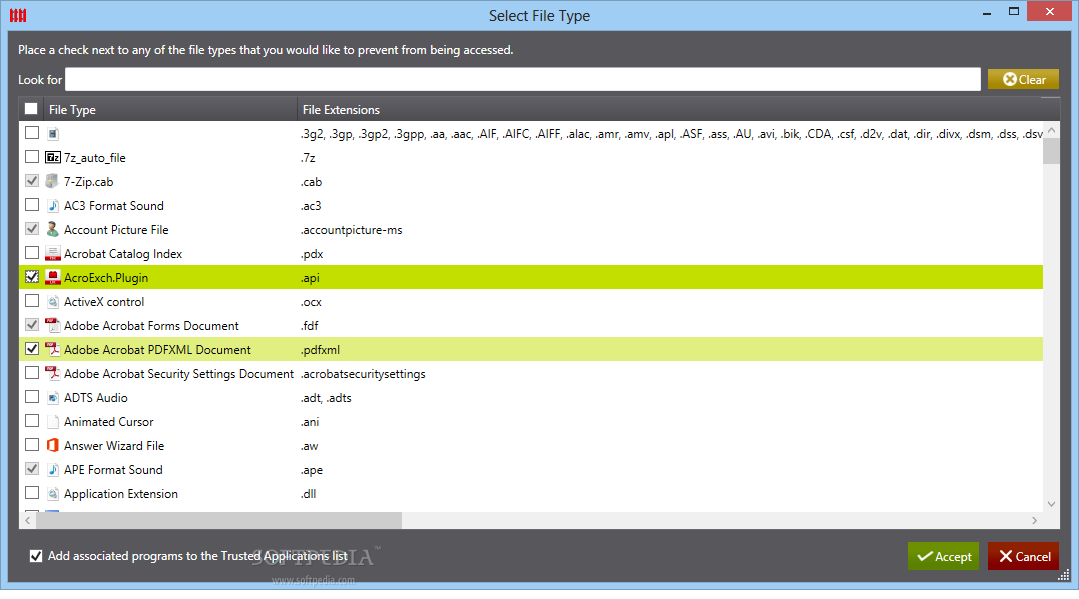Check the Animated Cursor checkbox

[x=32, y=421]
